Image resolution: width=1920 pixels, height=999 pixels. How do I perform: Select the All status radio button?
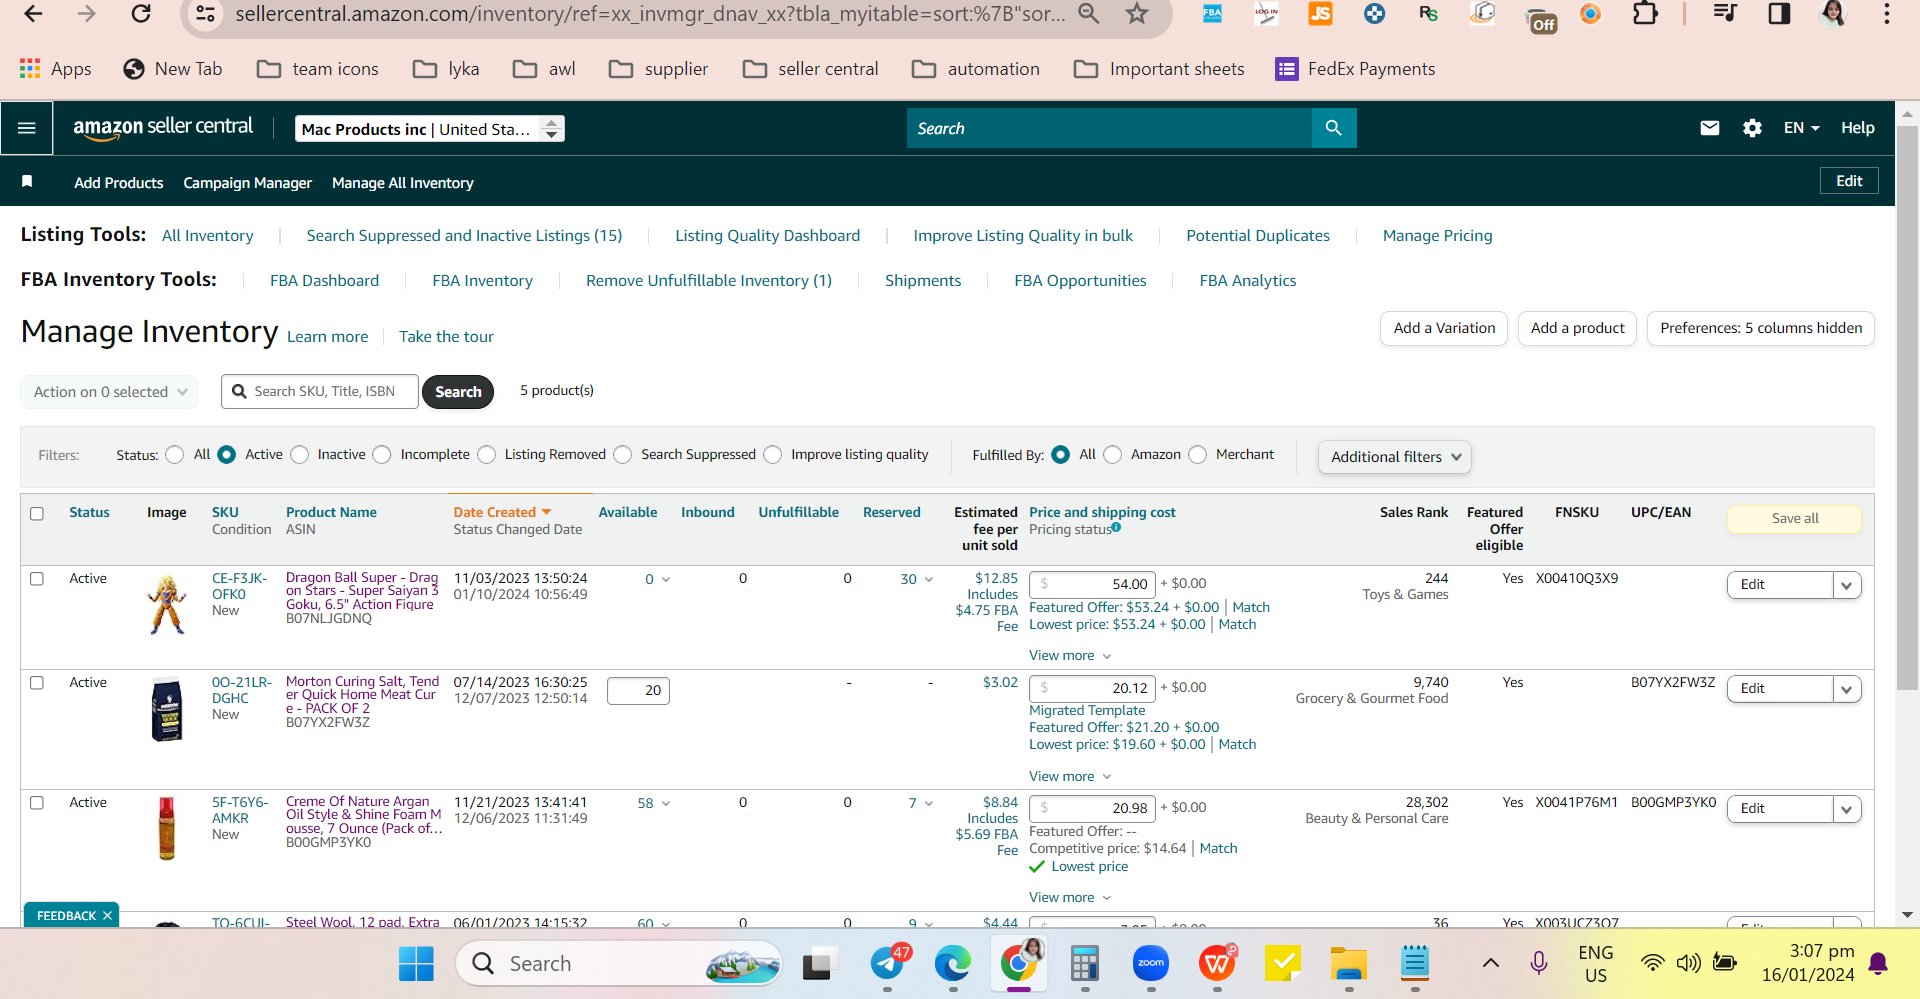175,455
